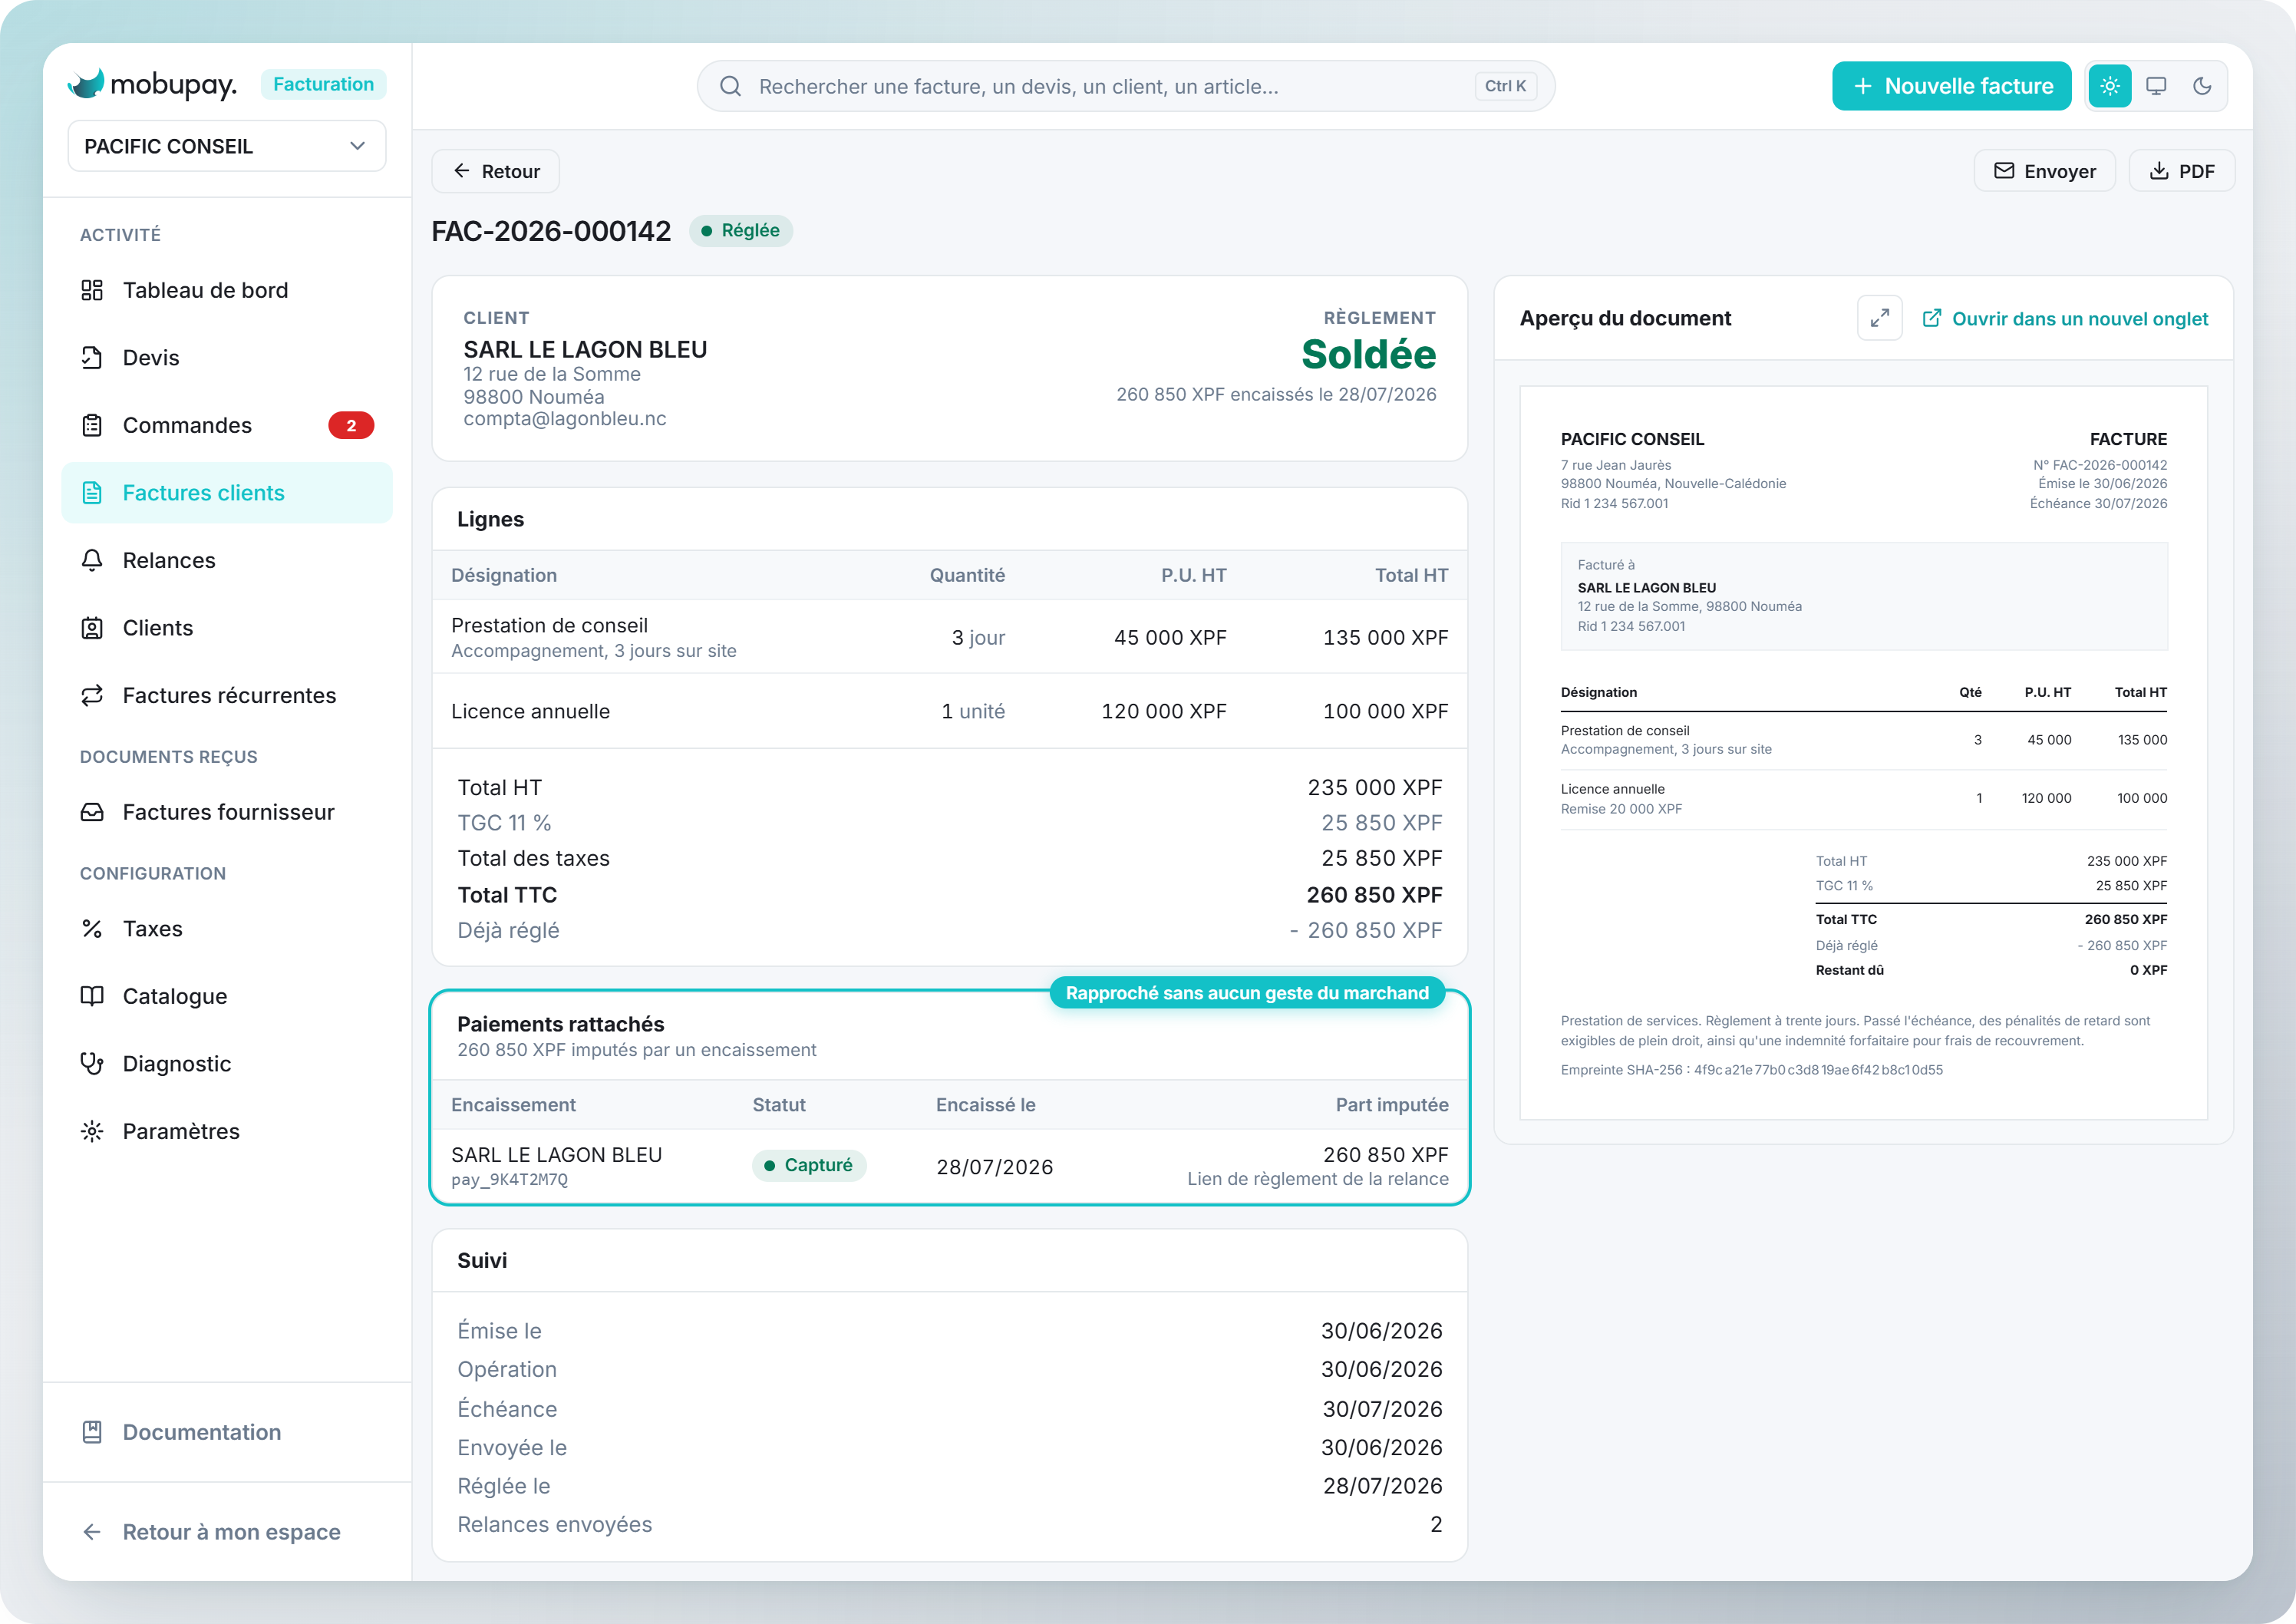The height and width of the screenshot is (1624, 2296).
Task: Click Retour à mon espace
Action: click(227, 1532)
